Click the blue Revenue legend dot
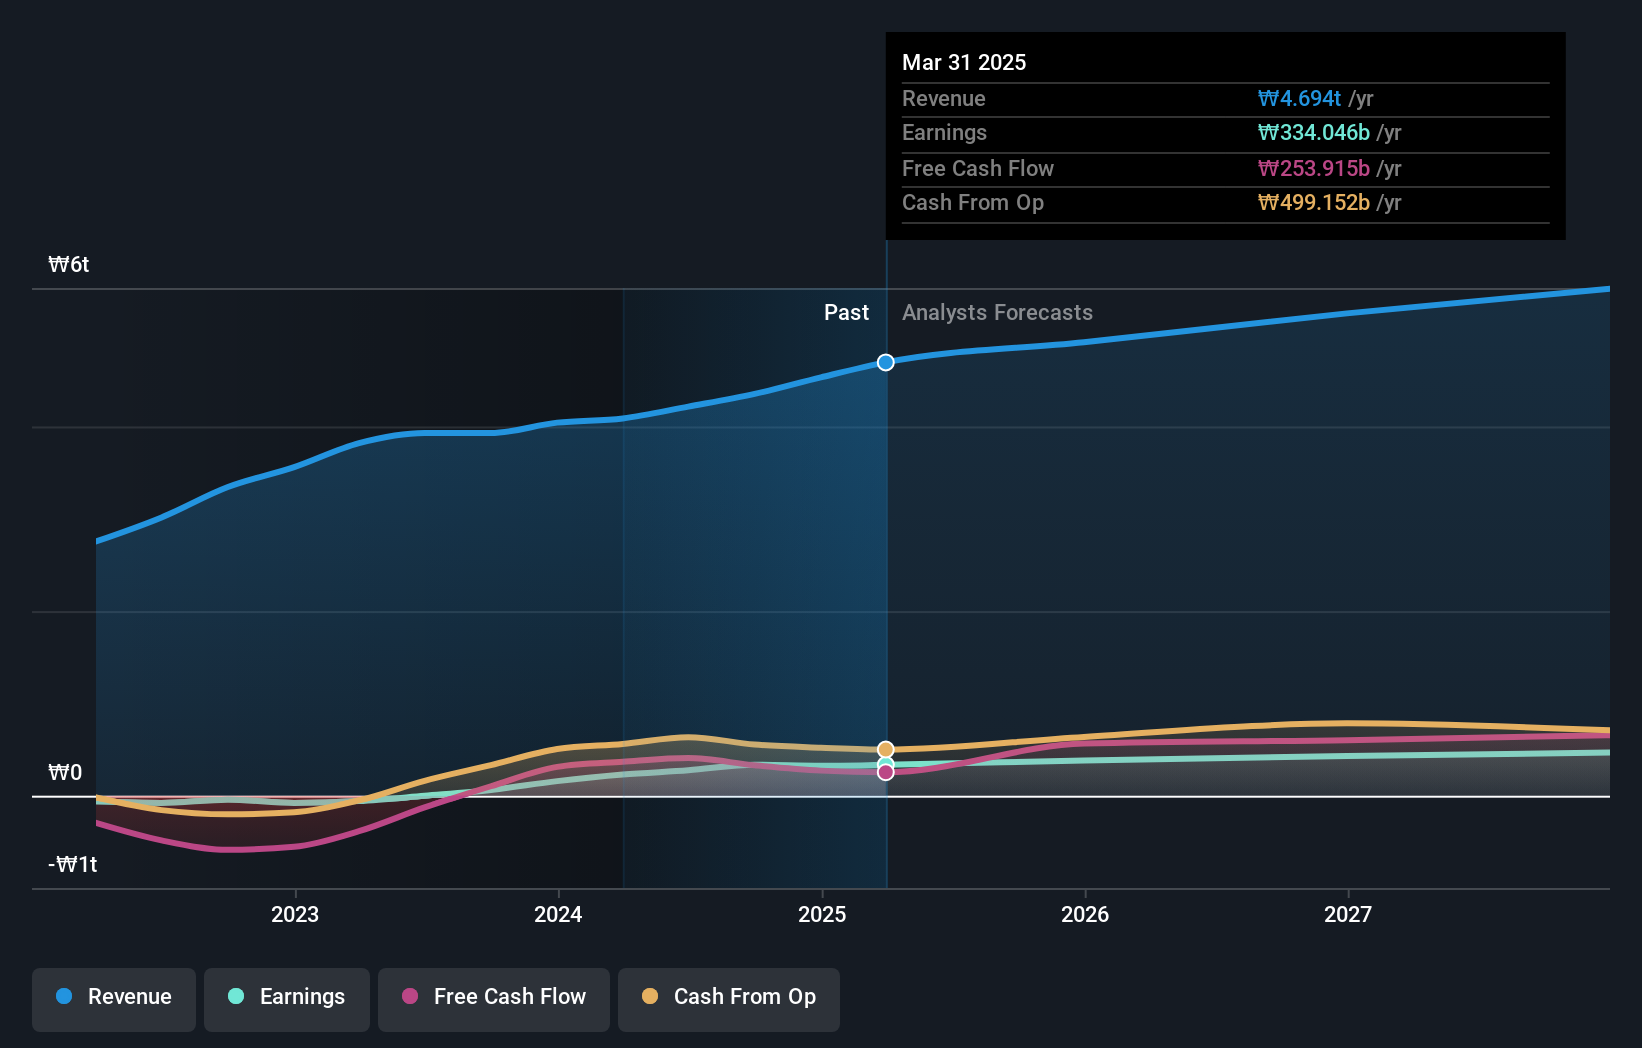The height and width of the screenshot is (1048, 1642). pos(62,997)
